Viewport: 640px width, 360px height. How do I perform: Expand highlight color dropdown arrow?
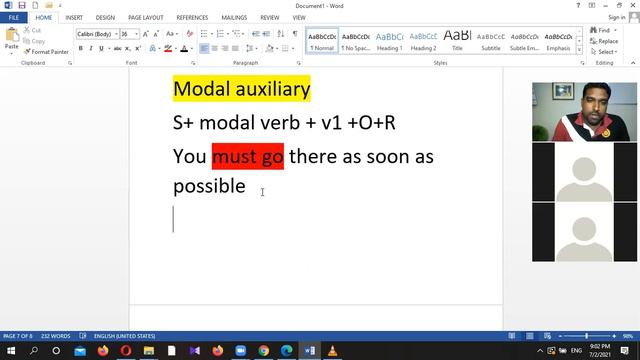[x=176, y=49]
